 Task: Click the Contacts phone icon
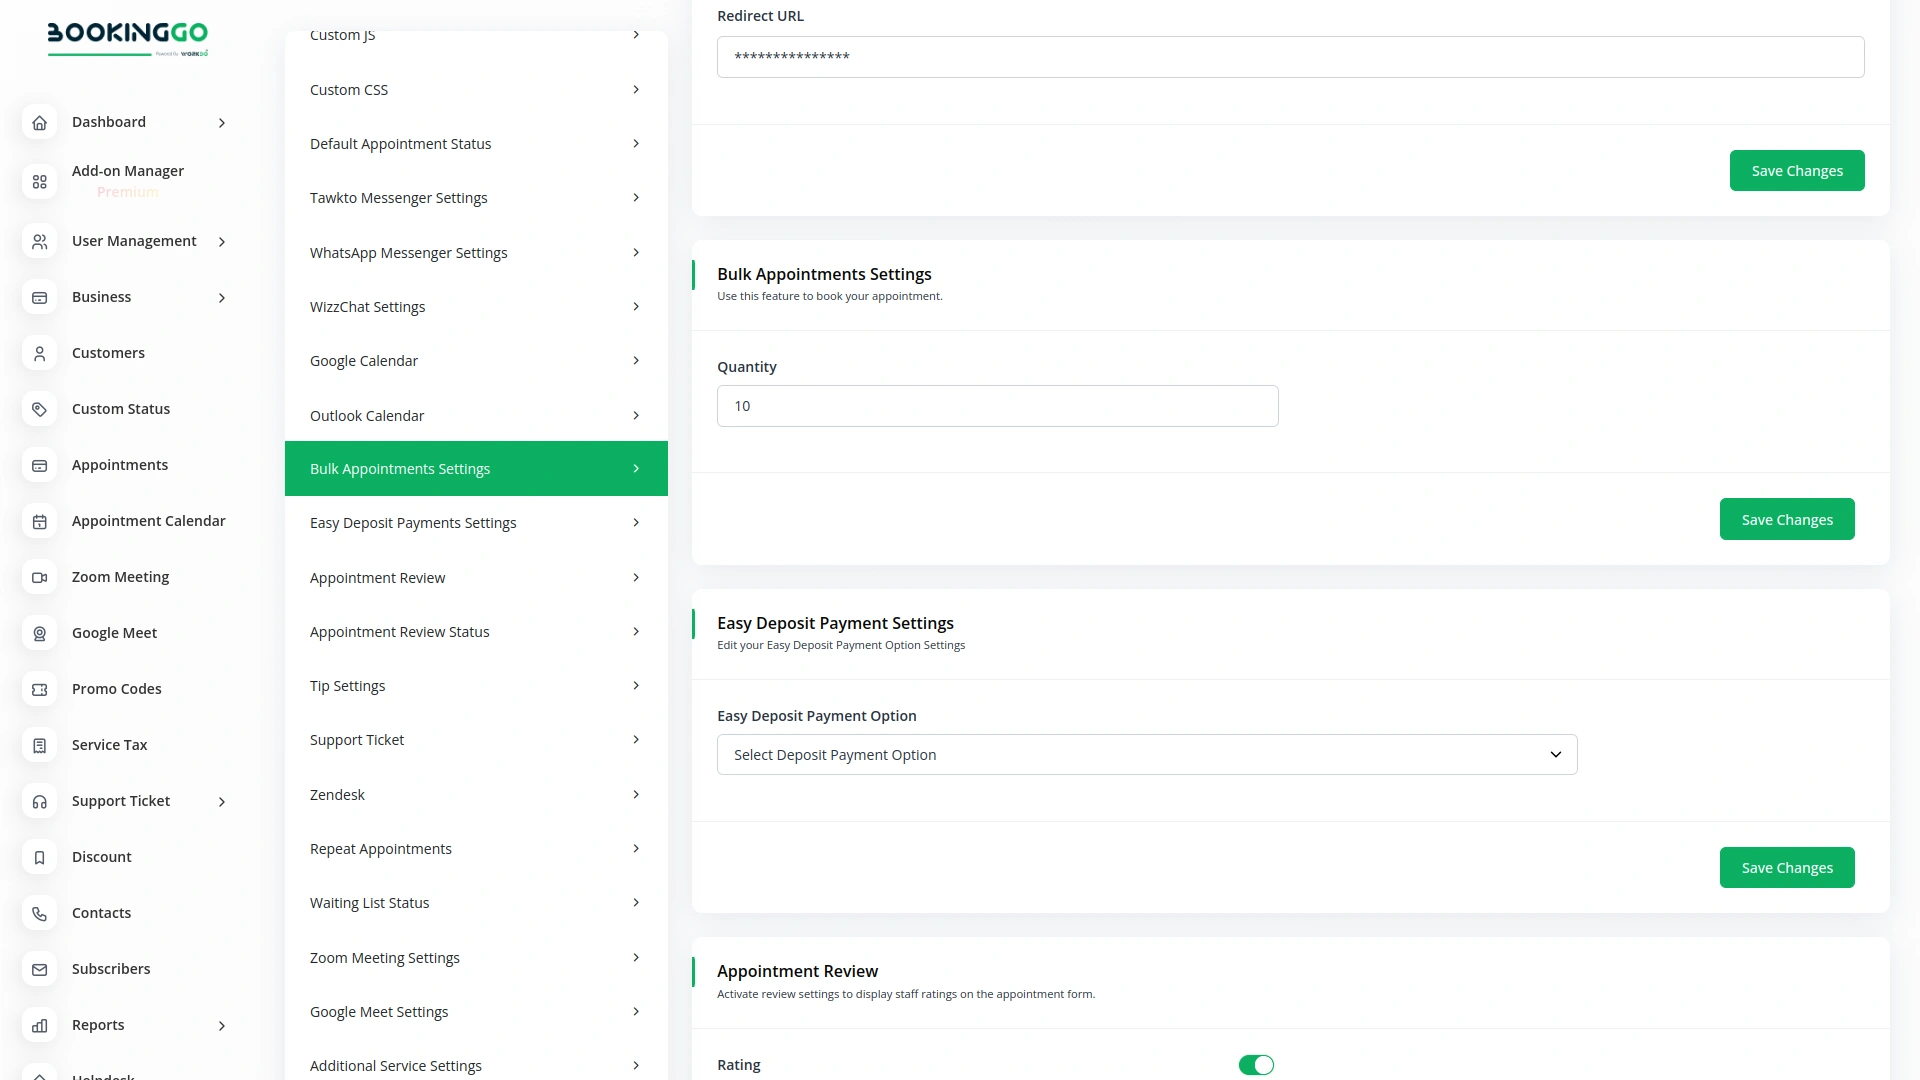coord(39,913)
